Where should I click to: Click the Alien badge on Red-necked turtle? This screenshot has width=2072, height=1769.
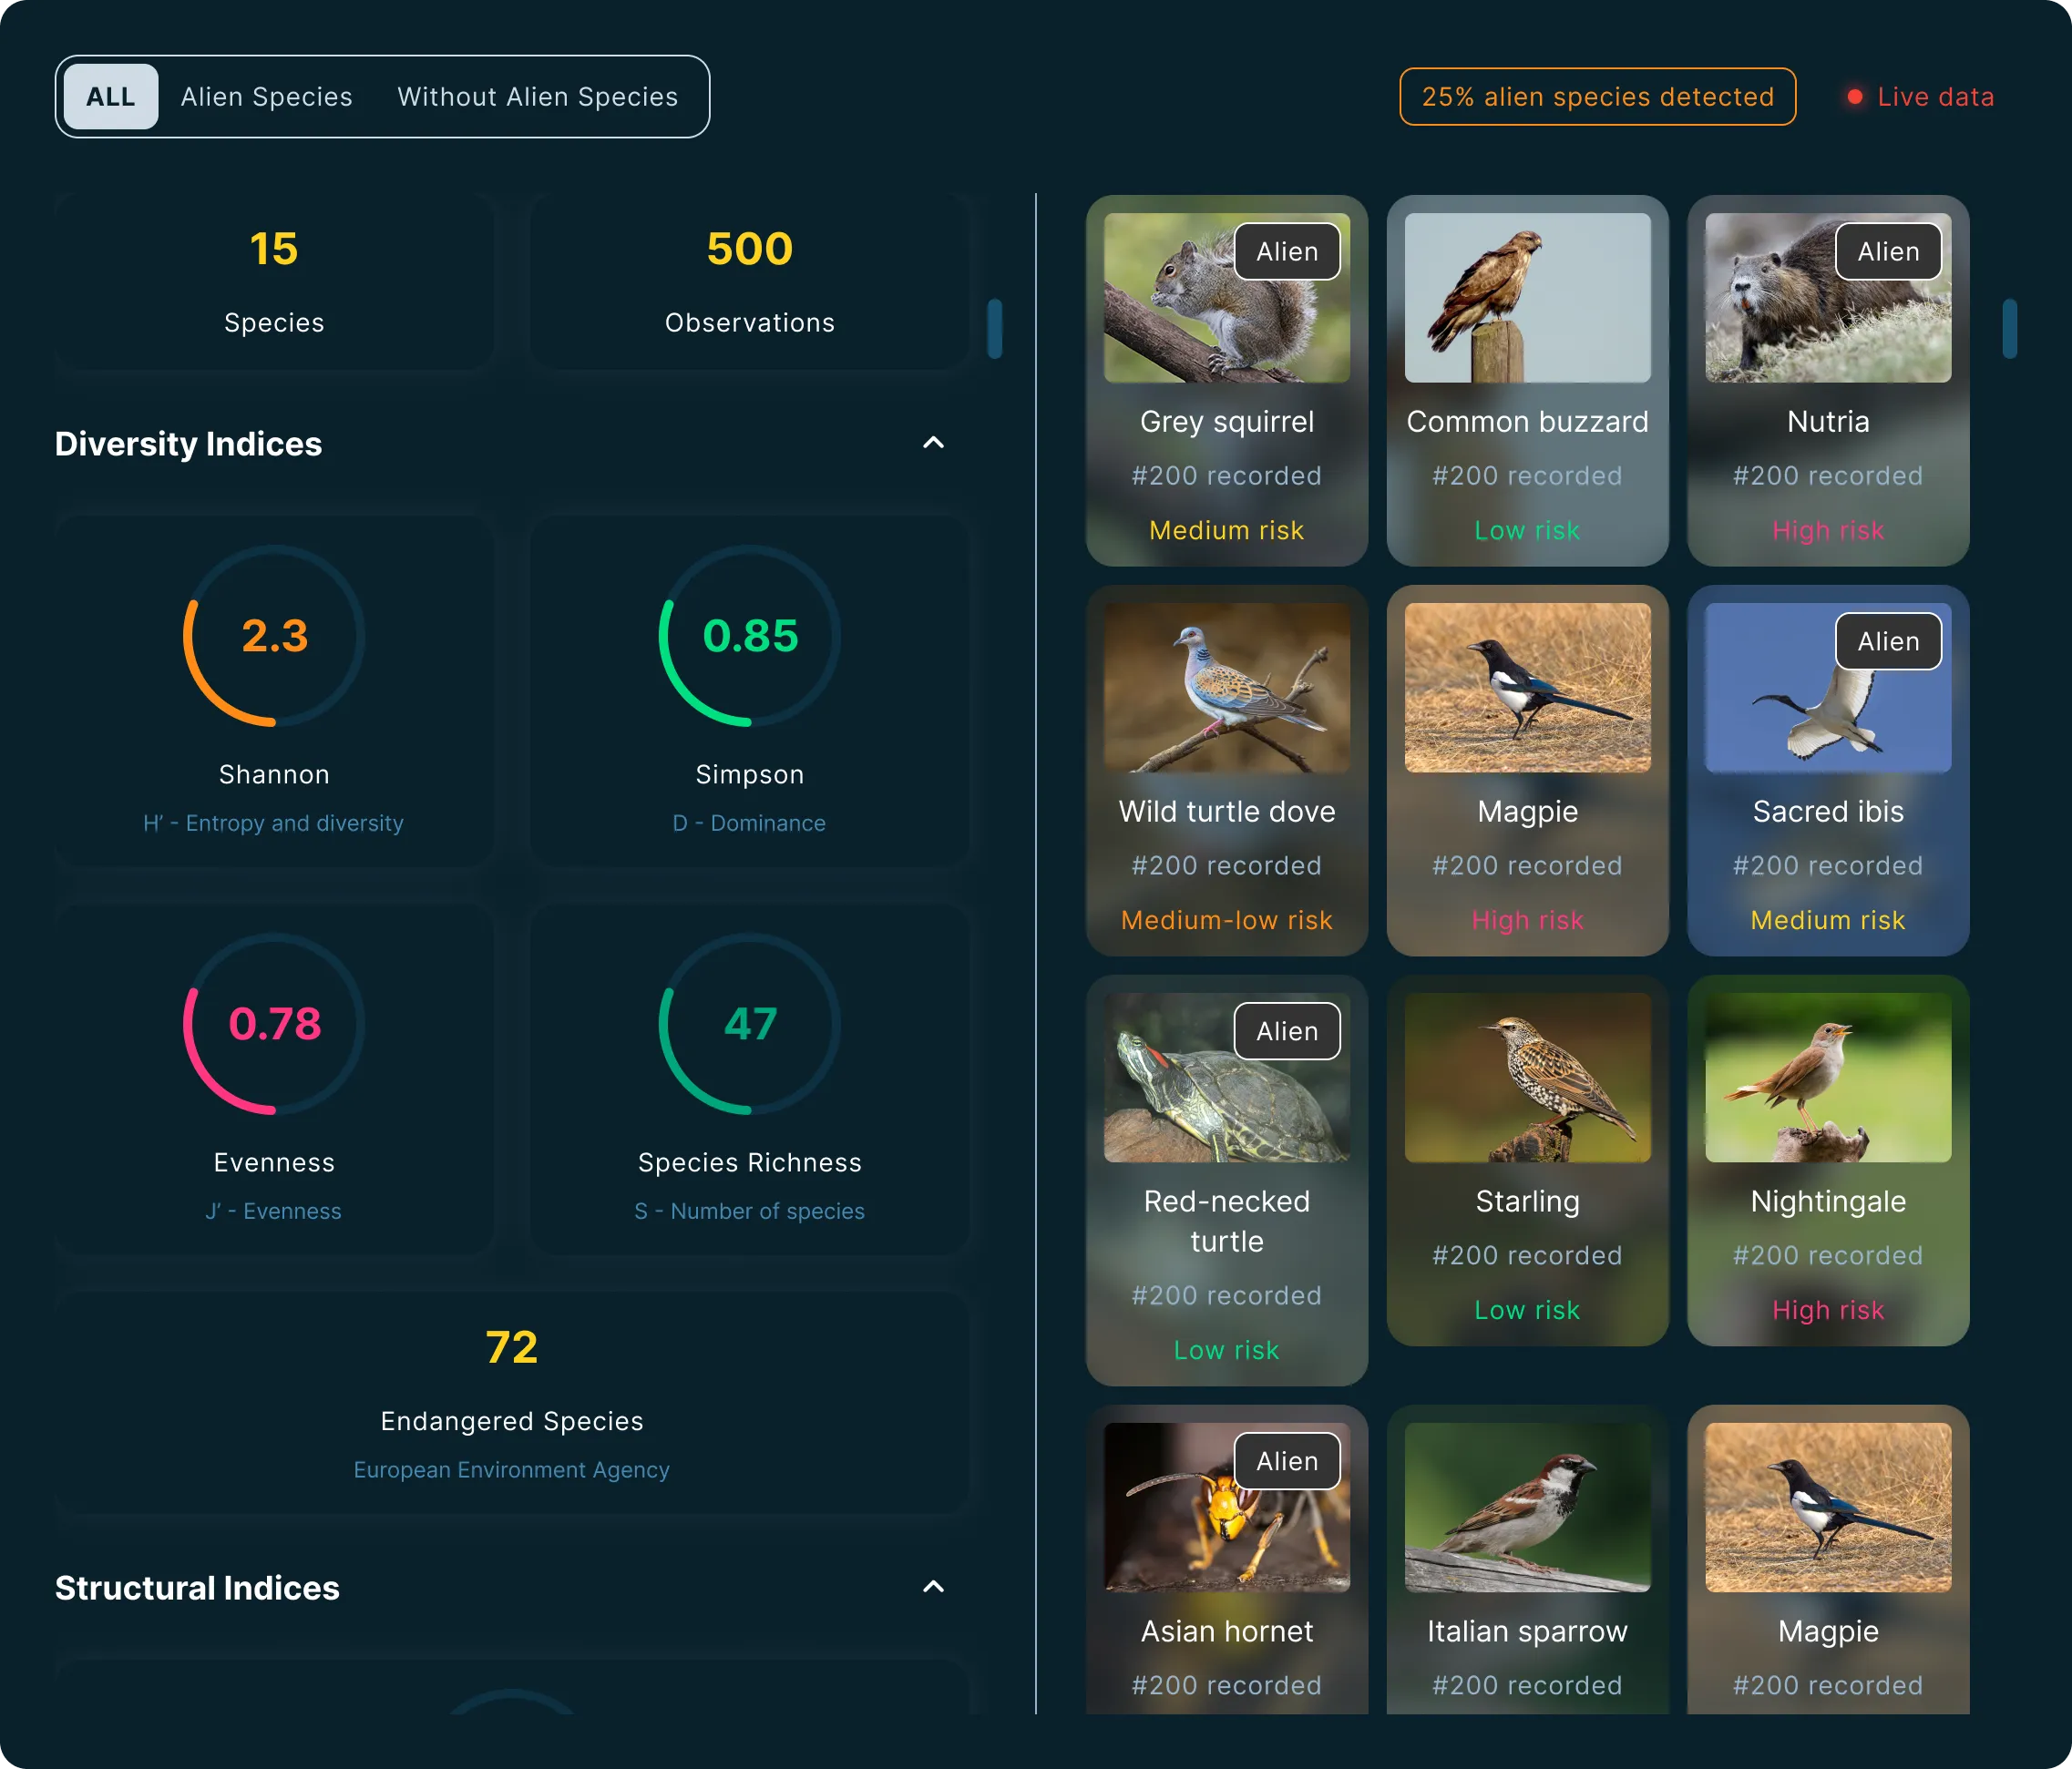pyautogui.click(x=1287, y=1032)
